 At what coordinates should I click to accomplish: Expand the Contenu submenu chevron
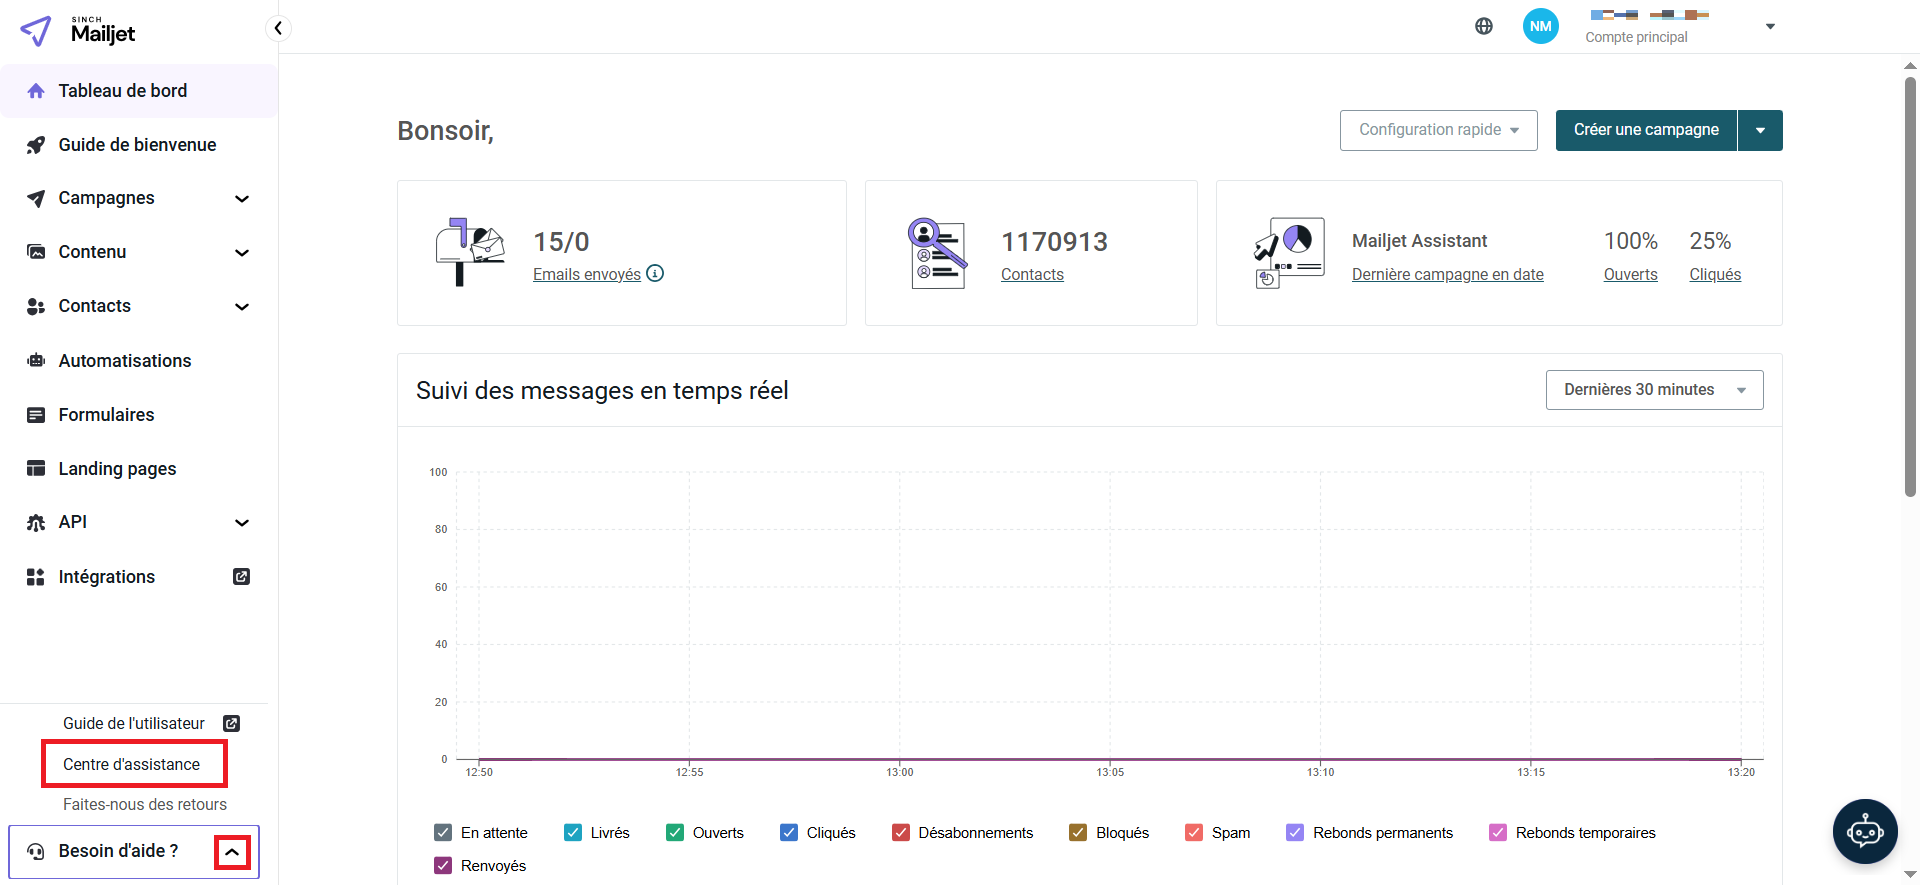point(241,253)
